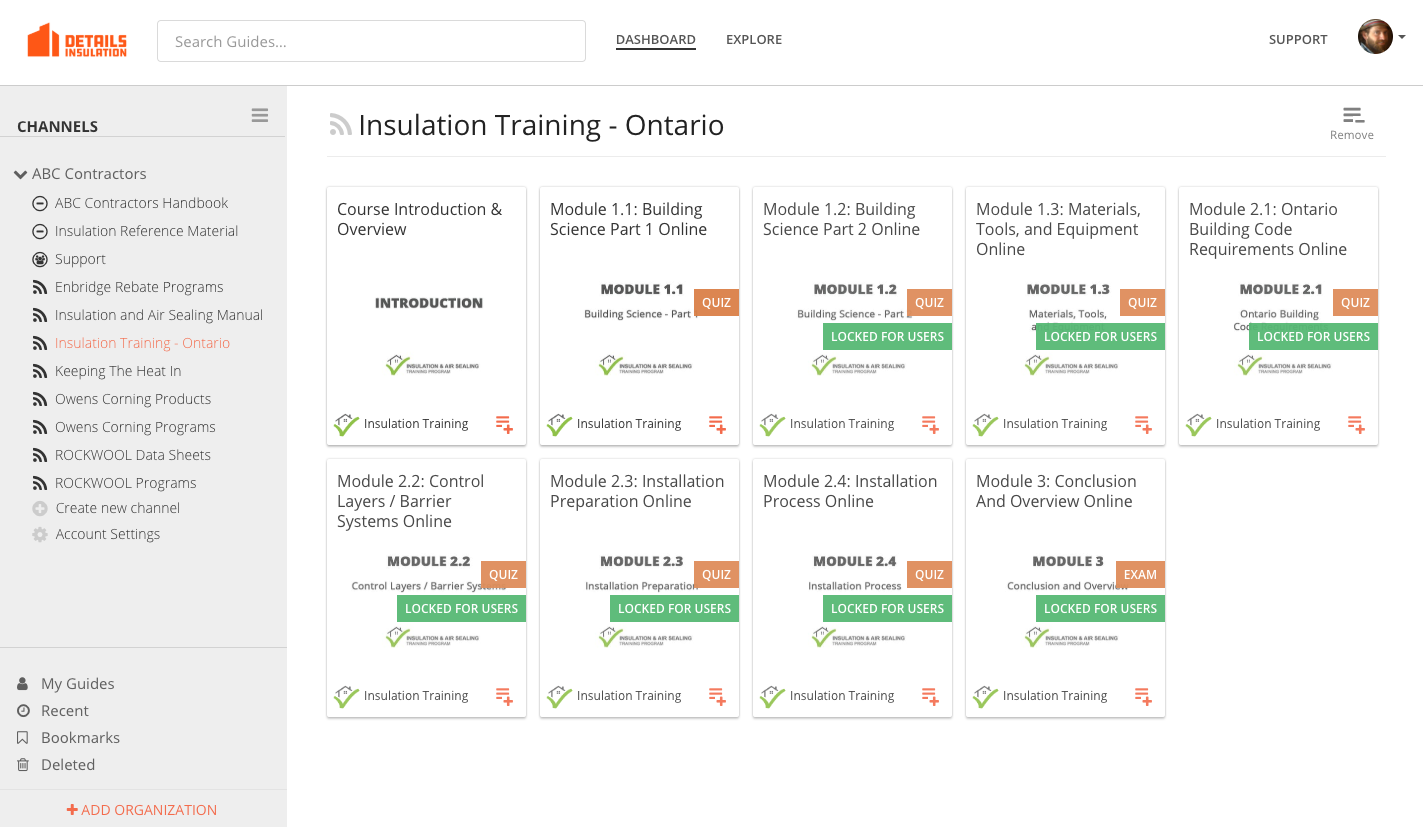Select the Keeping The Heat In channel
The height and width of the screenshot is (827, 1423).
118,371
